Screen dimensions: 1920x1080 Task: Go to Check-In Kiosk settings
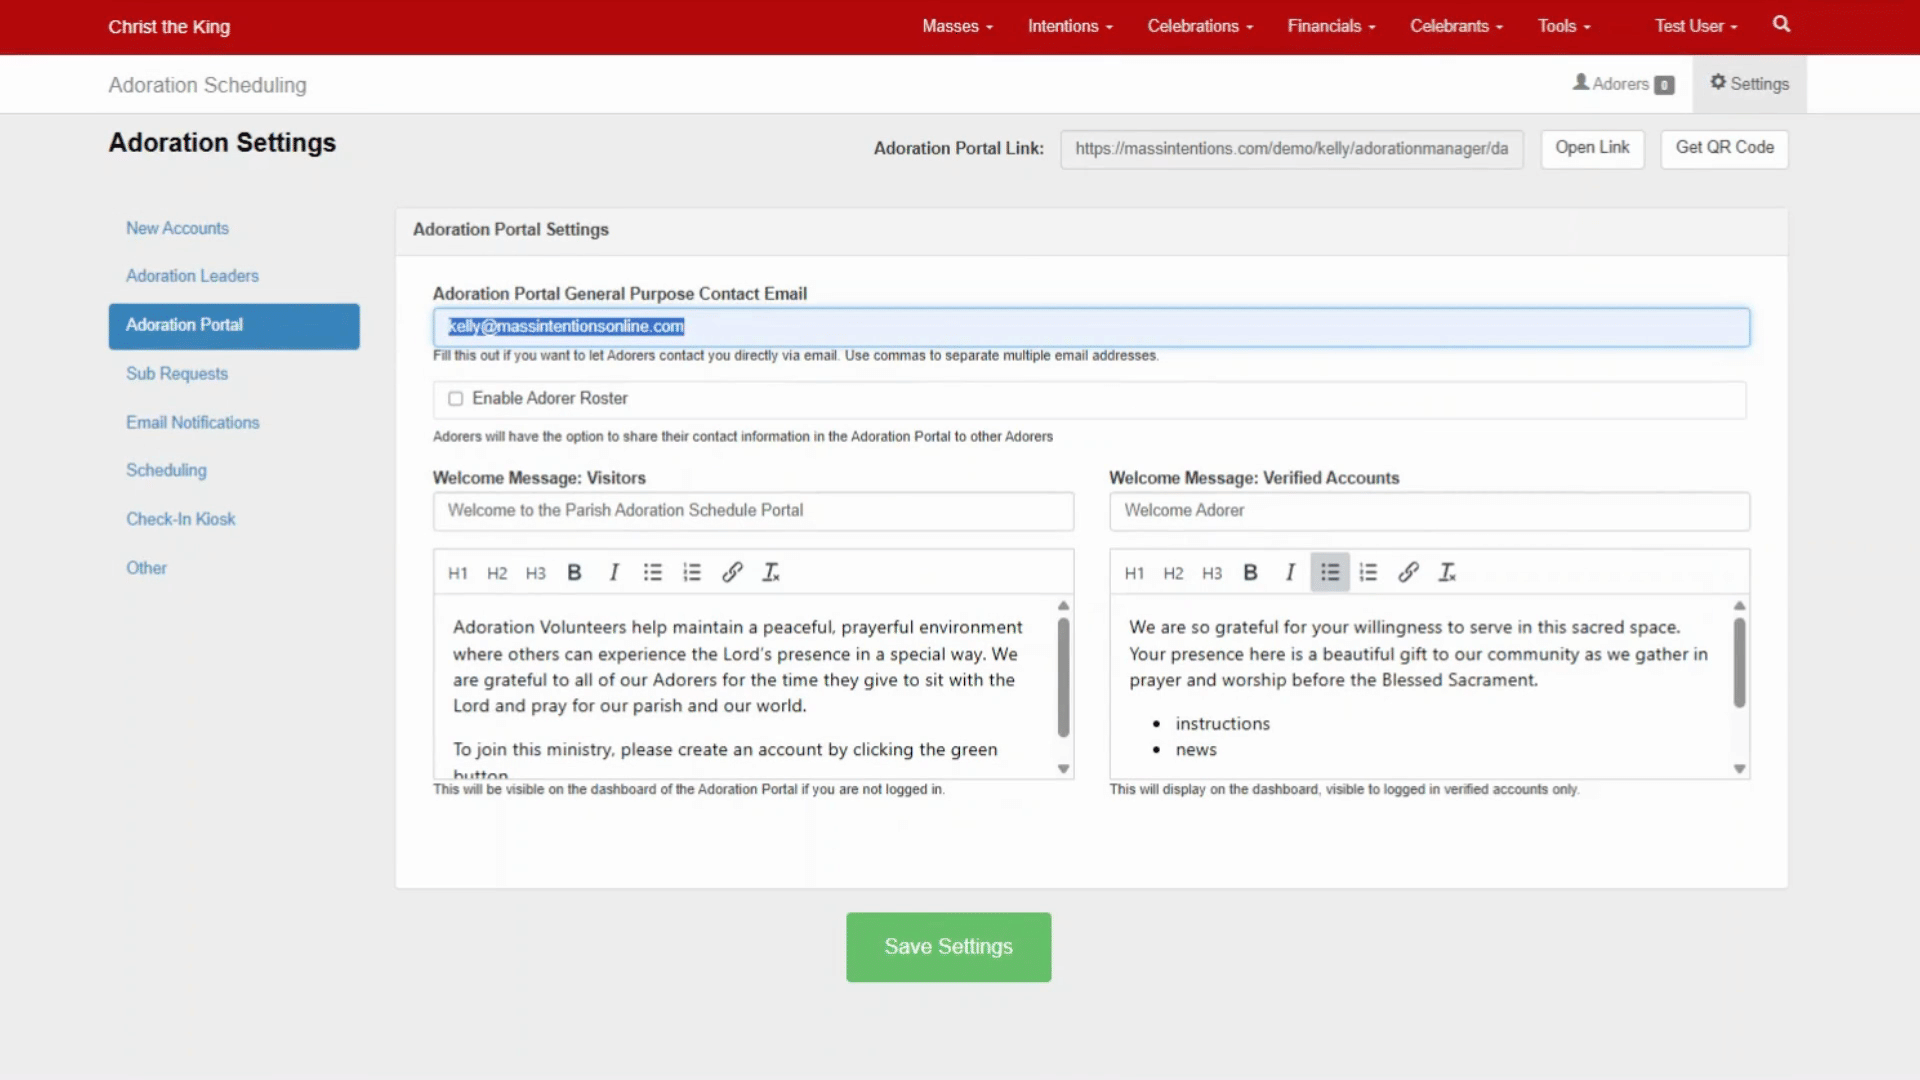180,520
